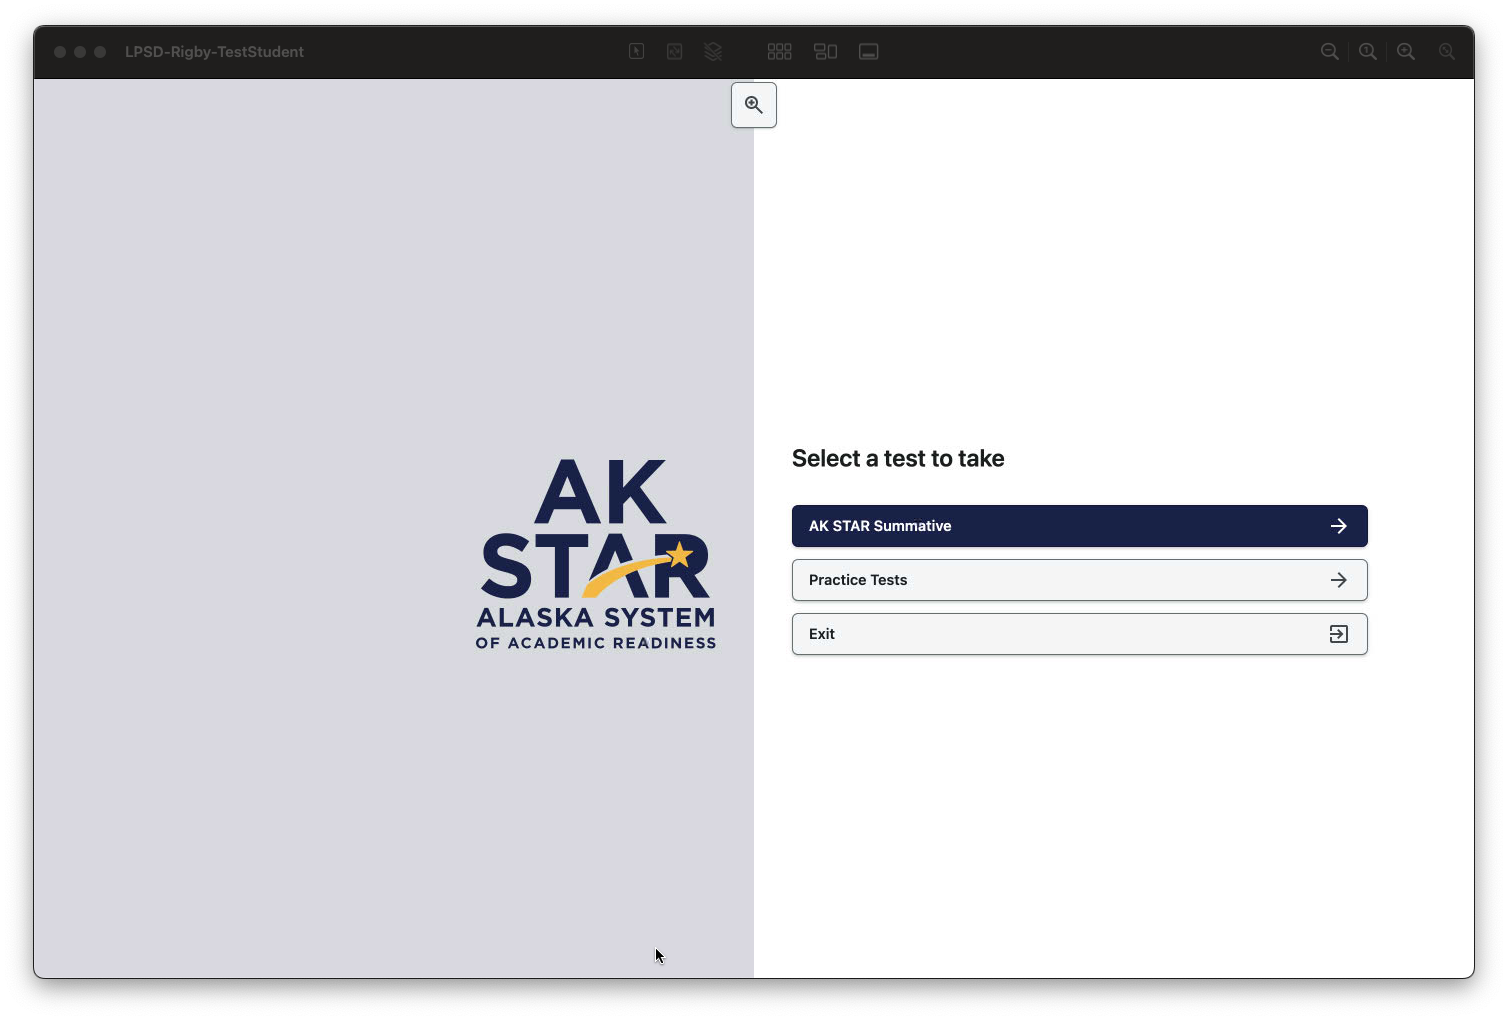
Task: Click the exit door icon
Action: (x=1338, y=634)
